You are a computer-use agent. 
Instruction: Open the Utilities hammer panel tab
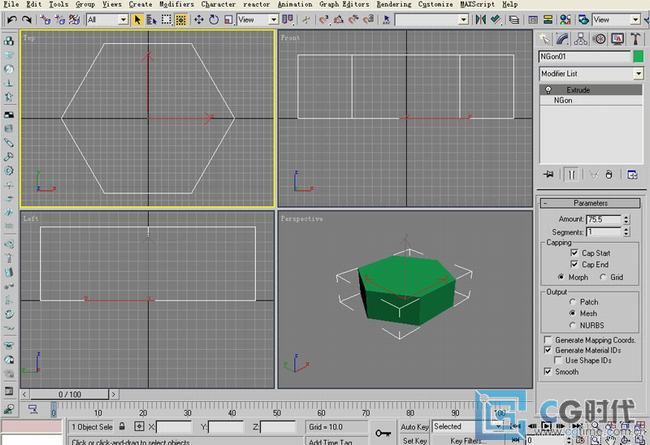[635, 39]
